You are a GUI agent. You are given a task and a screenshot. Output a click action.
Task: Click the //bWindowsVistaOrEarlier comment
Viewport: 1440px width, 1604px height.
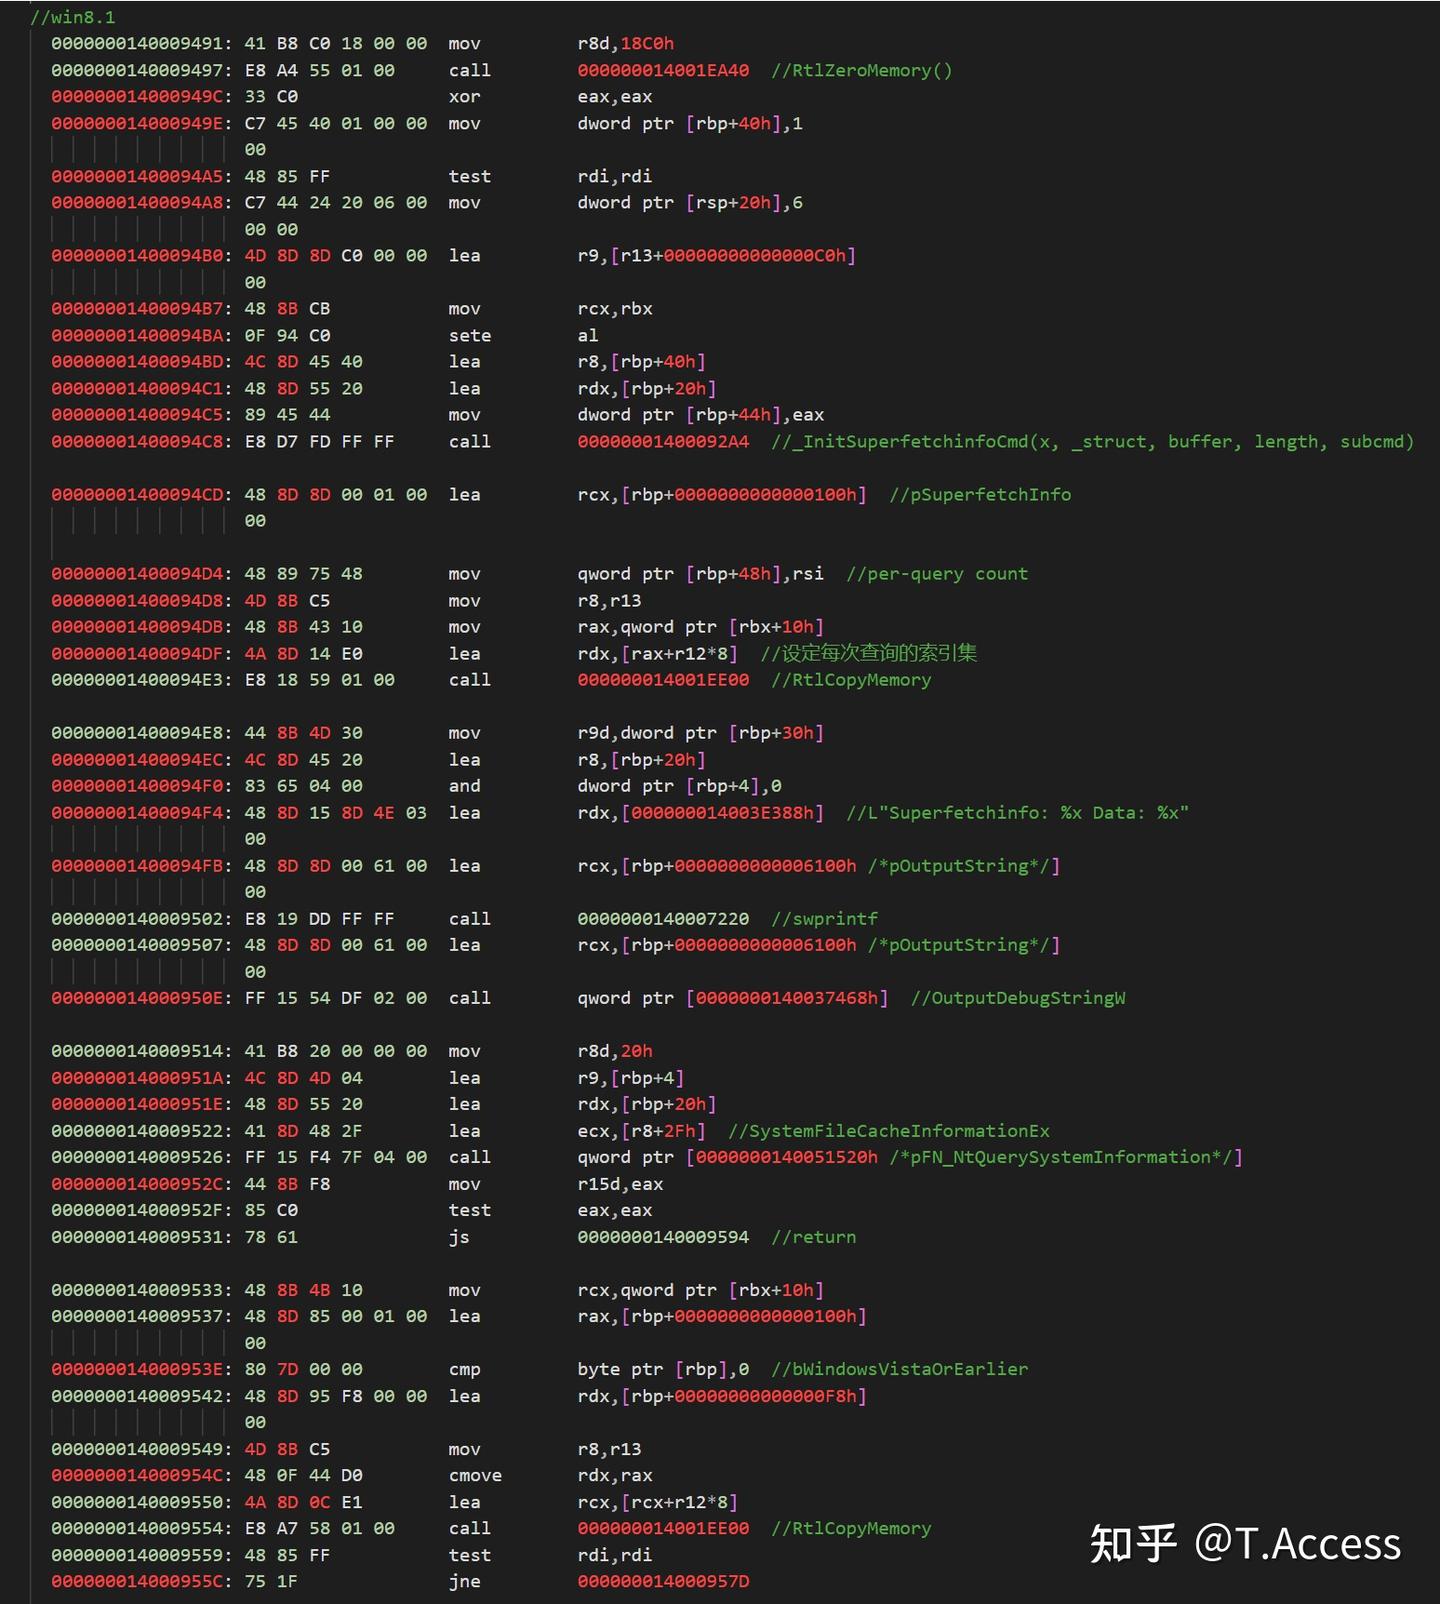pos(899,1369)
